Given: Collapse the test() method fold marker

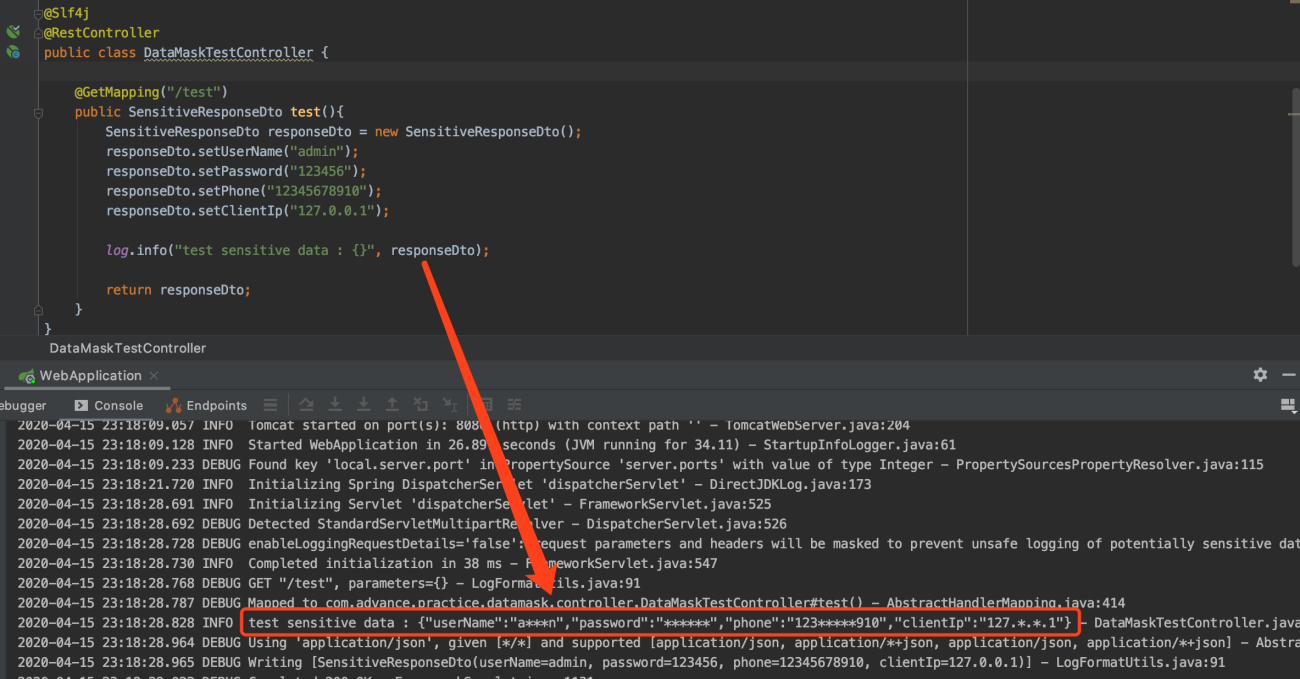Looking at the screenshot, I should click(x=38, y=112).
